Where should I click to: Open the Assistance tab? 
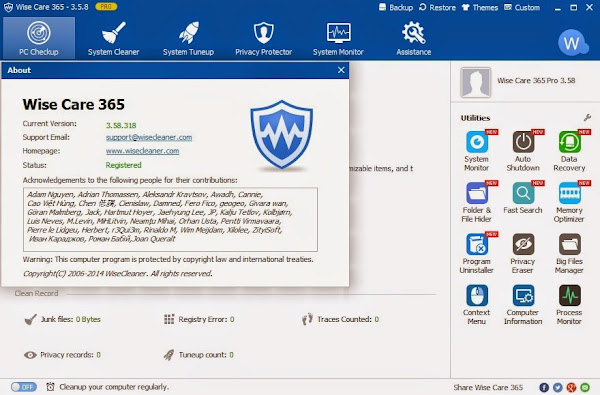click(x=413, y=38)
